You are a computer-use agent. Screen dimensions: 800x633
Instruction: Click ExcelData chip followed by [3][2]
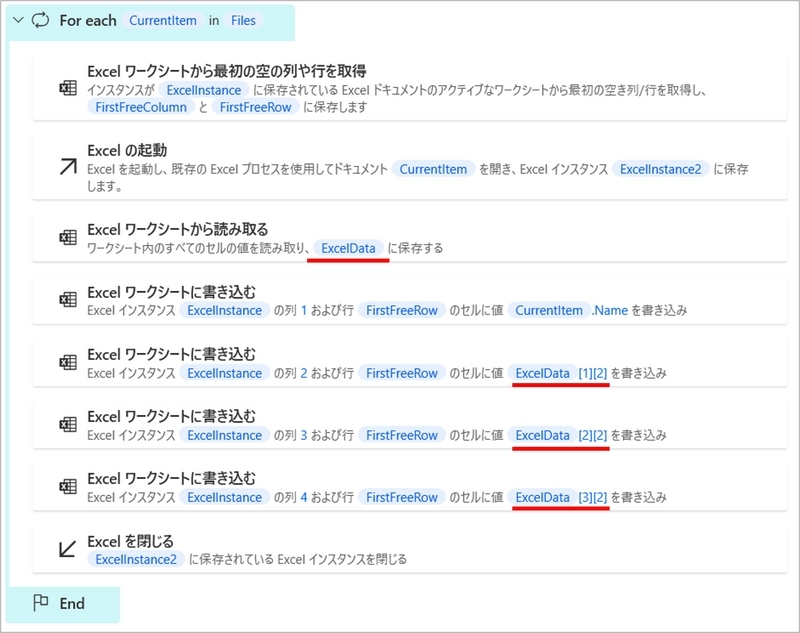click(542, 497)
